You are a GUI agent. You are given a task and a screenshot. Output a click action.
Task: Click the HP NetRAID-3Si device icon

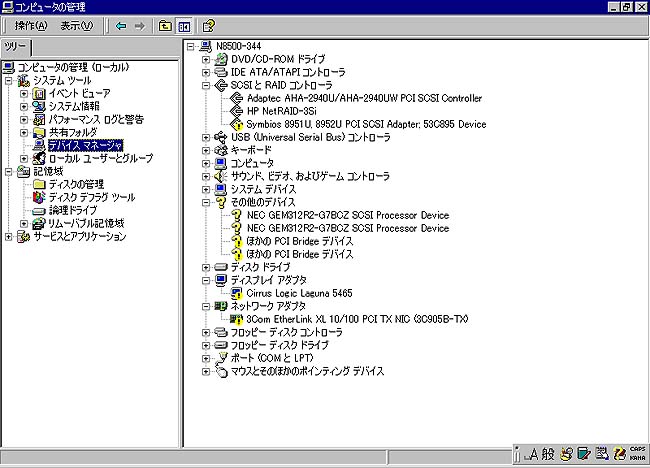tap(236, 111)
